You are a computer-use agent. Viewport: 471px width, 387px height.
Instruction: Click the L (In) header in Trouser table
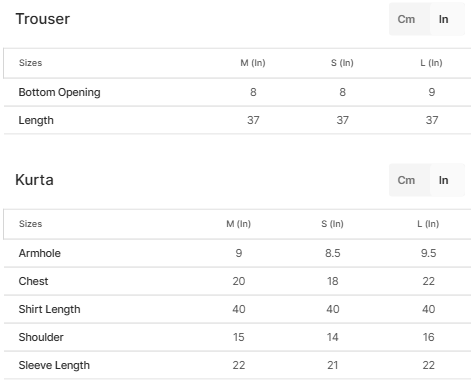point(431,63)
